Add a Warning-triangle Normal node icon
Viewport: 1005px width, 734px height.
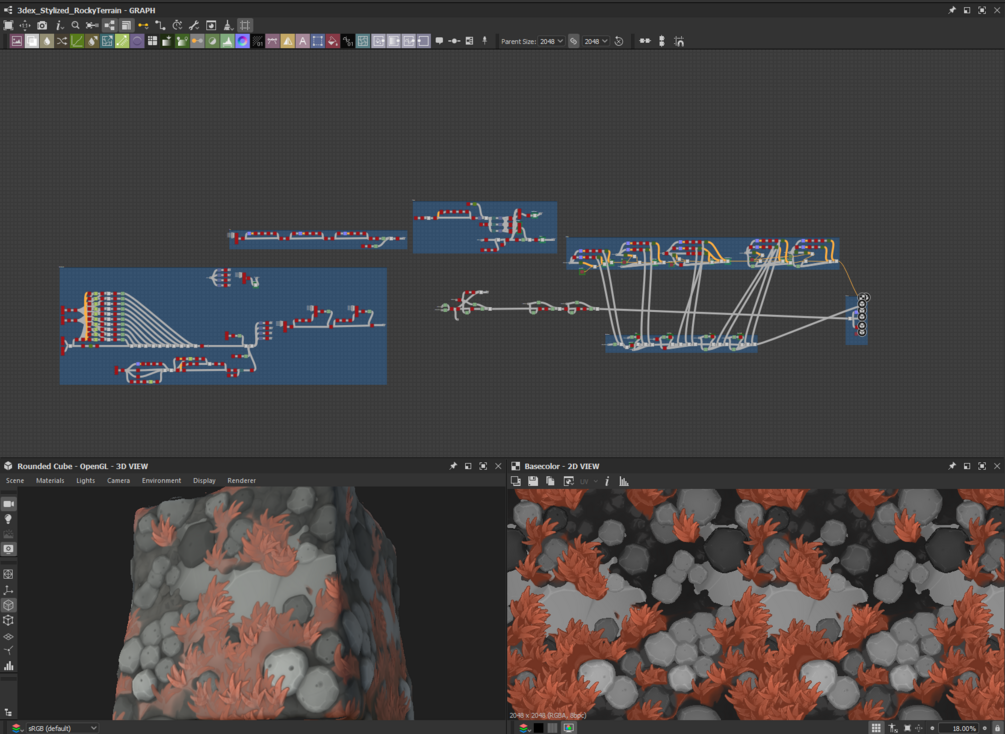pyautogui.click(x=288, y=41)
